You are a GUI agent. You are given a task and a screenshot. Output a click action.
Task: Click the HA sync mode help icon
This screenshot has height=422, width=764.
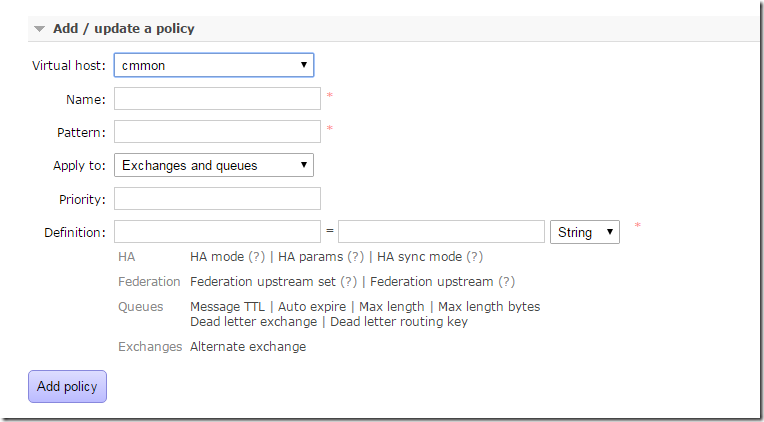click(x=474, y=257)
